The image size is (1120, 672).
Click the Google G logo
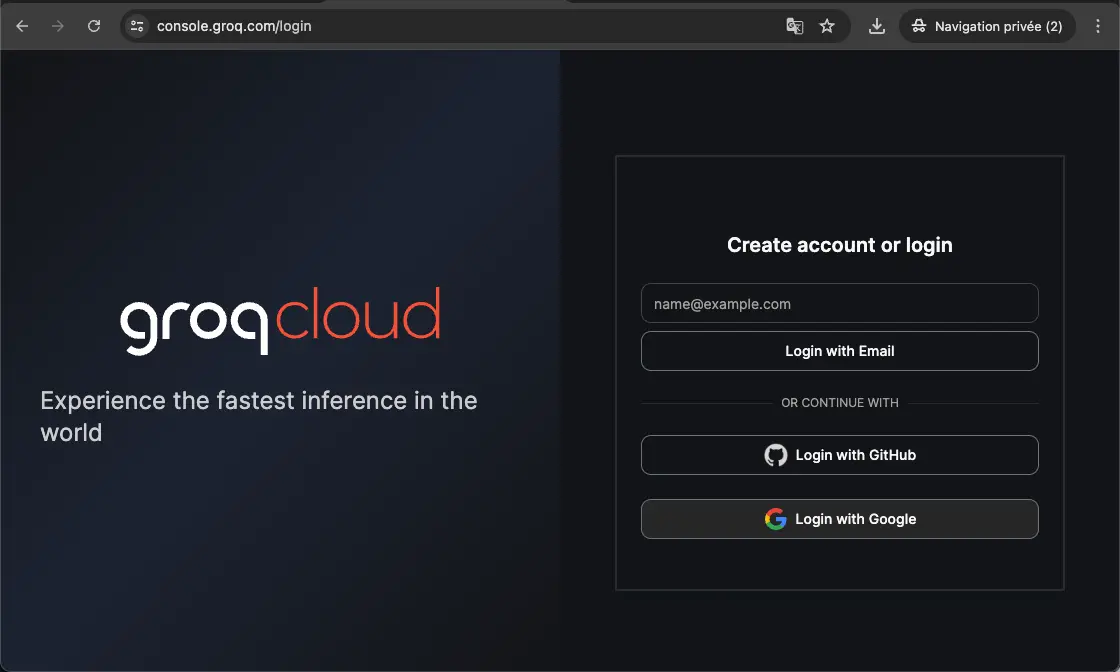tap(776, 519)
